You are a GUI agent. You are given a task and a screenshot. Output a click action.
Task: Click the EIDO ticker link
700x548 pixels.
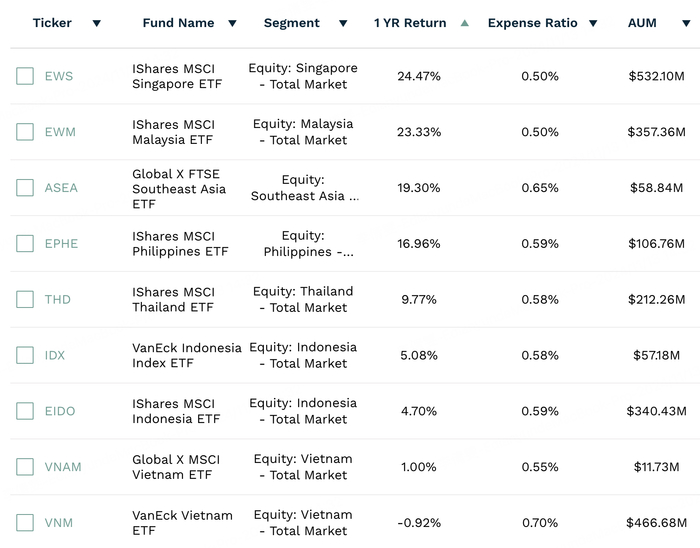pos(60,411)
